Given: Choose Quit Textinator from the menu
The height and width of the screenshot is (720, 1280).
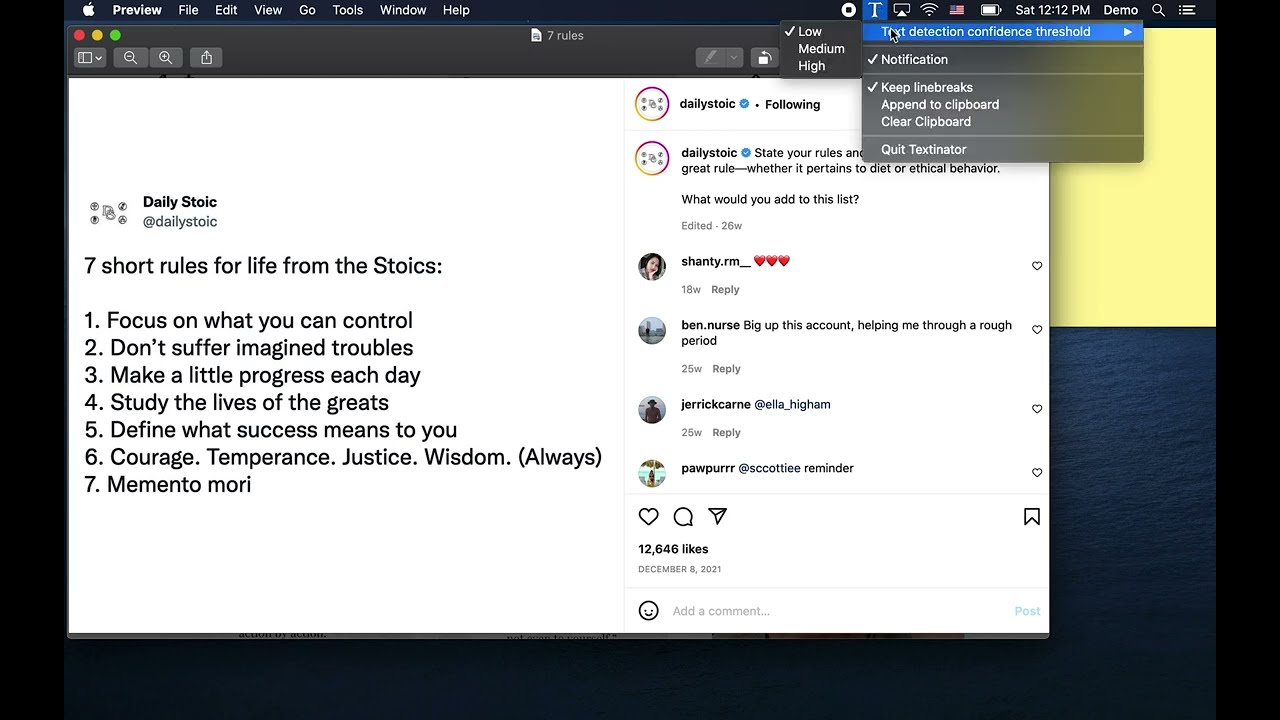Looking at the screenshot, I should (923, 149).
